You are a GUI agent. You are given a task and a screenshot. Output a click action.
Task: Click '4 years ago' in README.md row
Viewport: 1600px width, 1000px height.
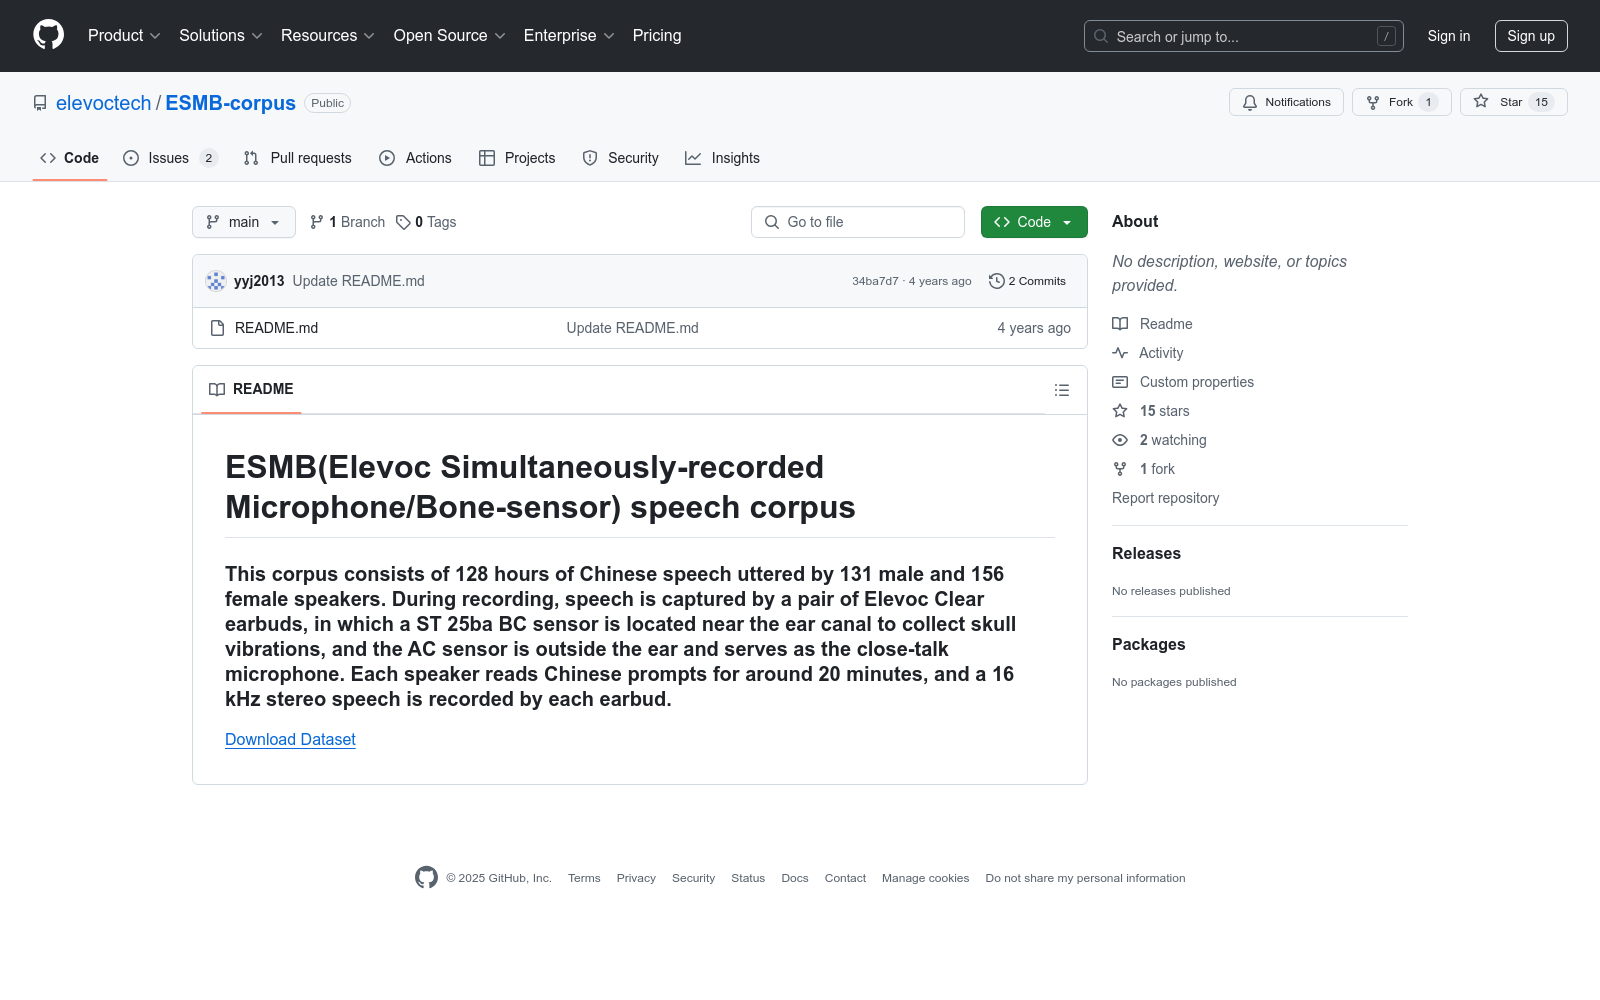(1034, 328)
